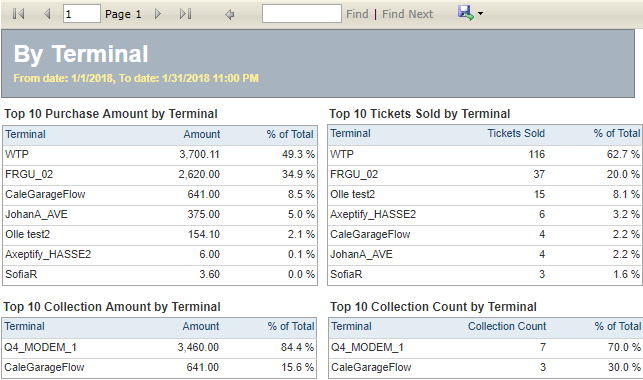This screenshot has height=380, width=643.
Task: Expand the export format dropdown arrow
Action: 481,14
